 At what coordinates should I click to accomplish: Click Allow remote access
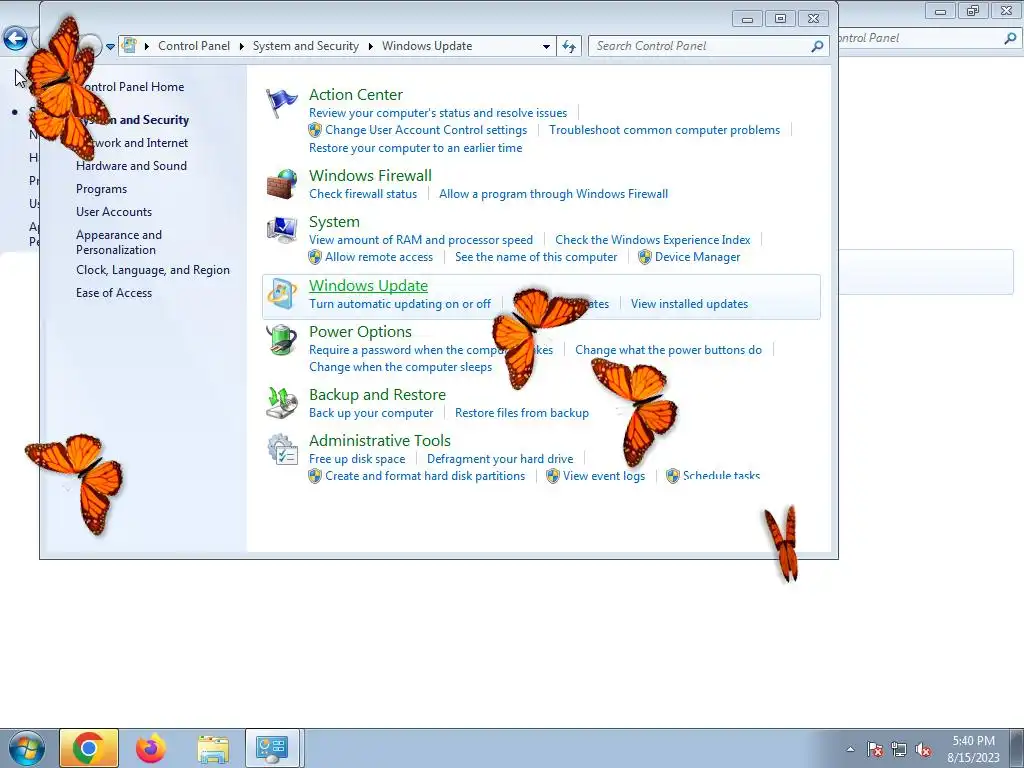[x=379, y=257]
